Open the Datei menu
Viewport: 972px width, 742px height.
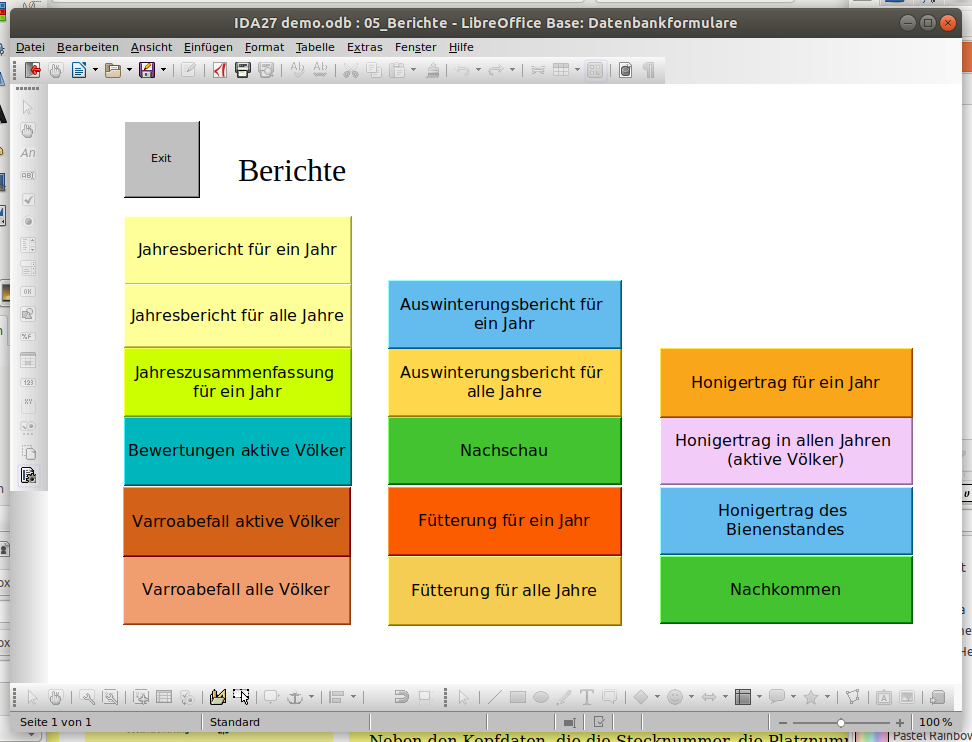30,47
